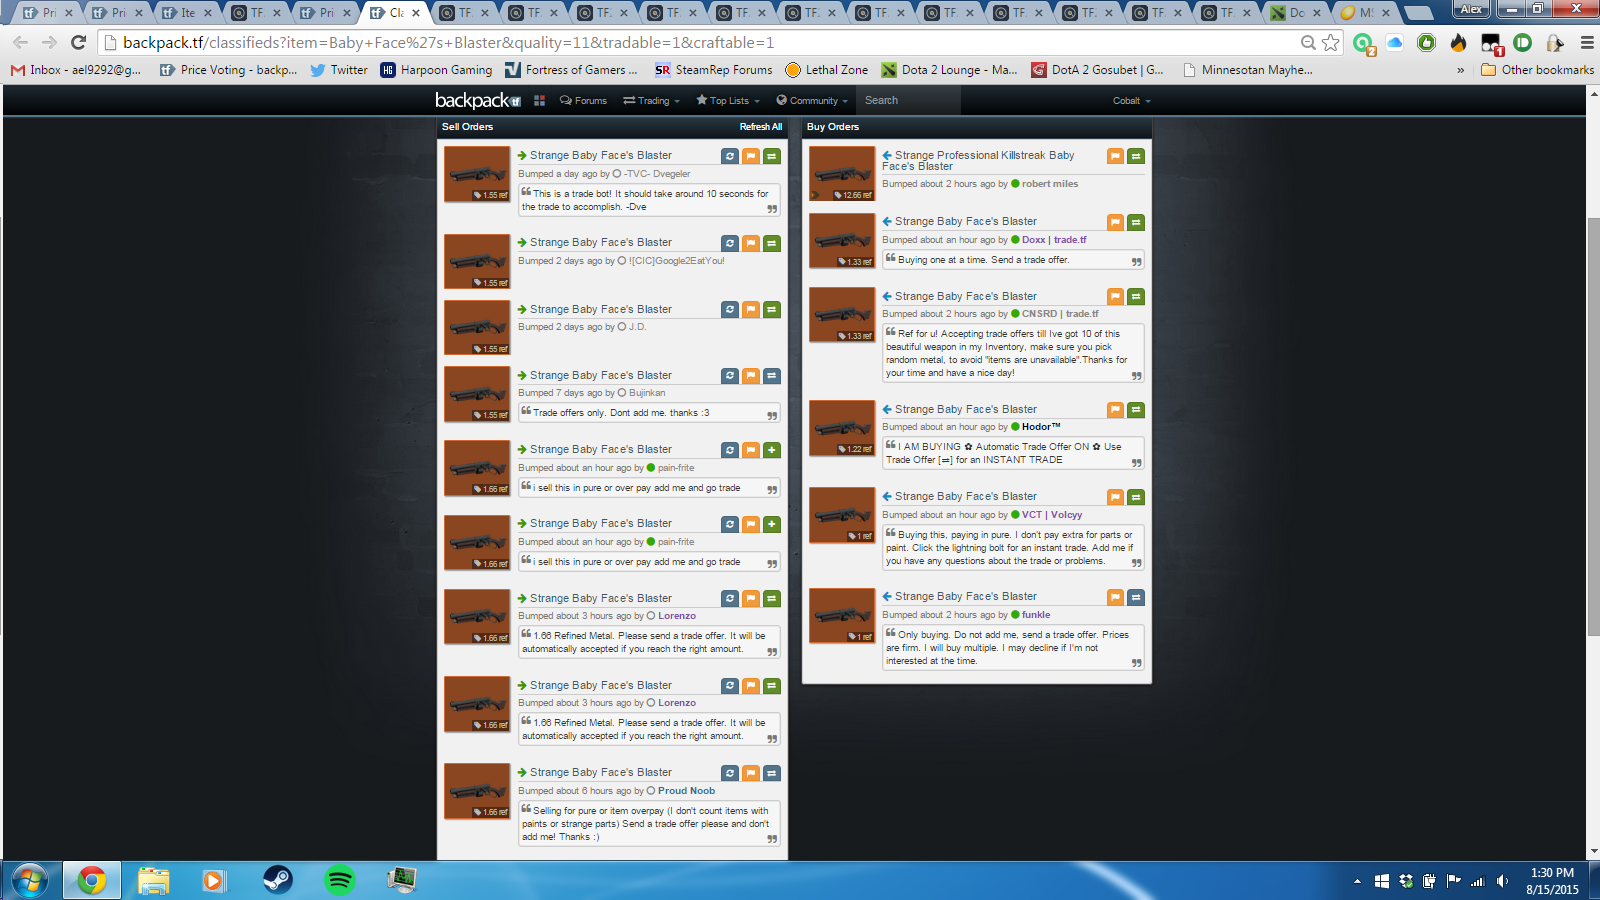This screenshot has height=900, width=1600.
Task: Open the SteamRep Forums bookmark
Action: pos(714,70)
